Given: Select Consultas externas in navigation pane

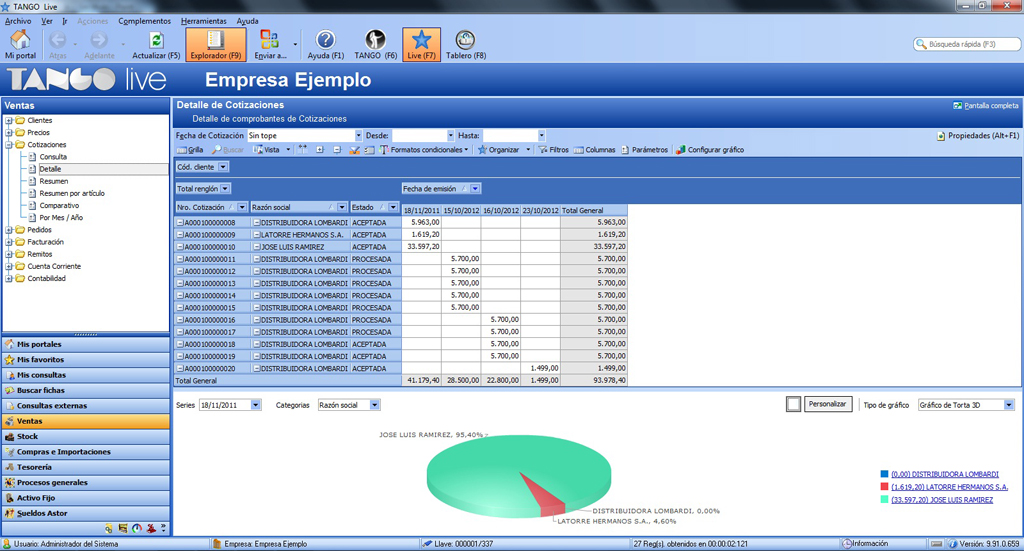Looking at the screenshot, I should (x=86, y=405).
